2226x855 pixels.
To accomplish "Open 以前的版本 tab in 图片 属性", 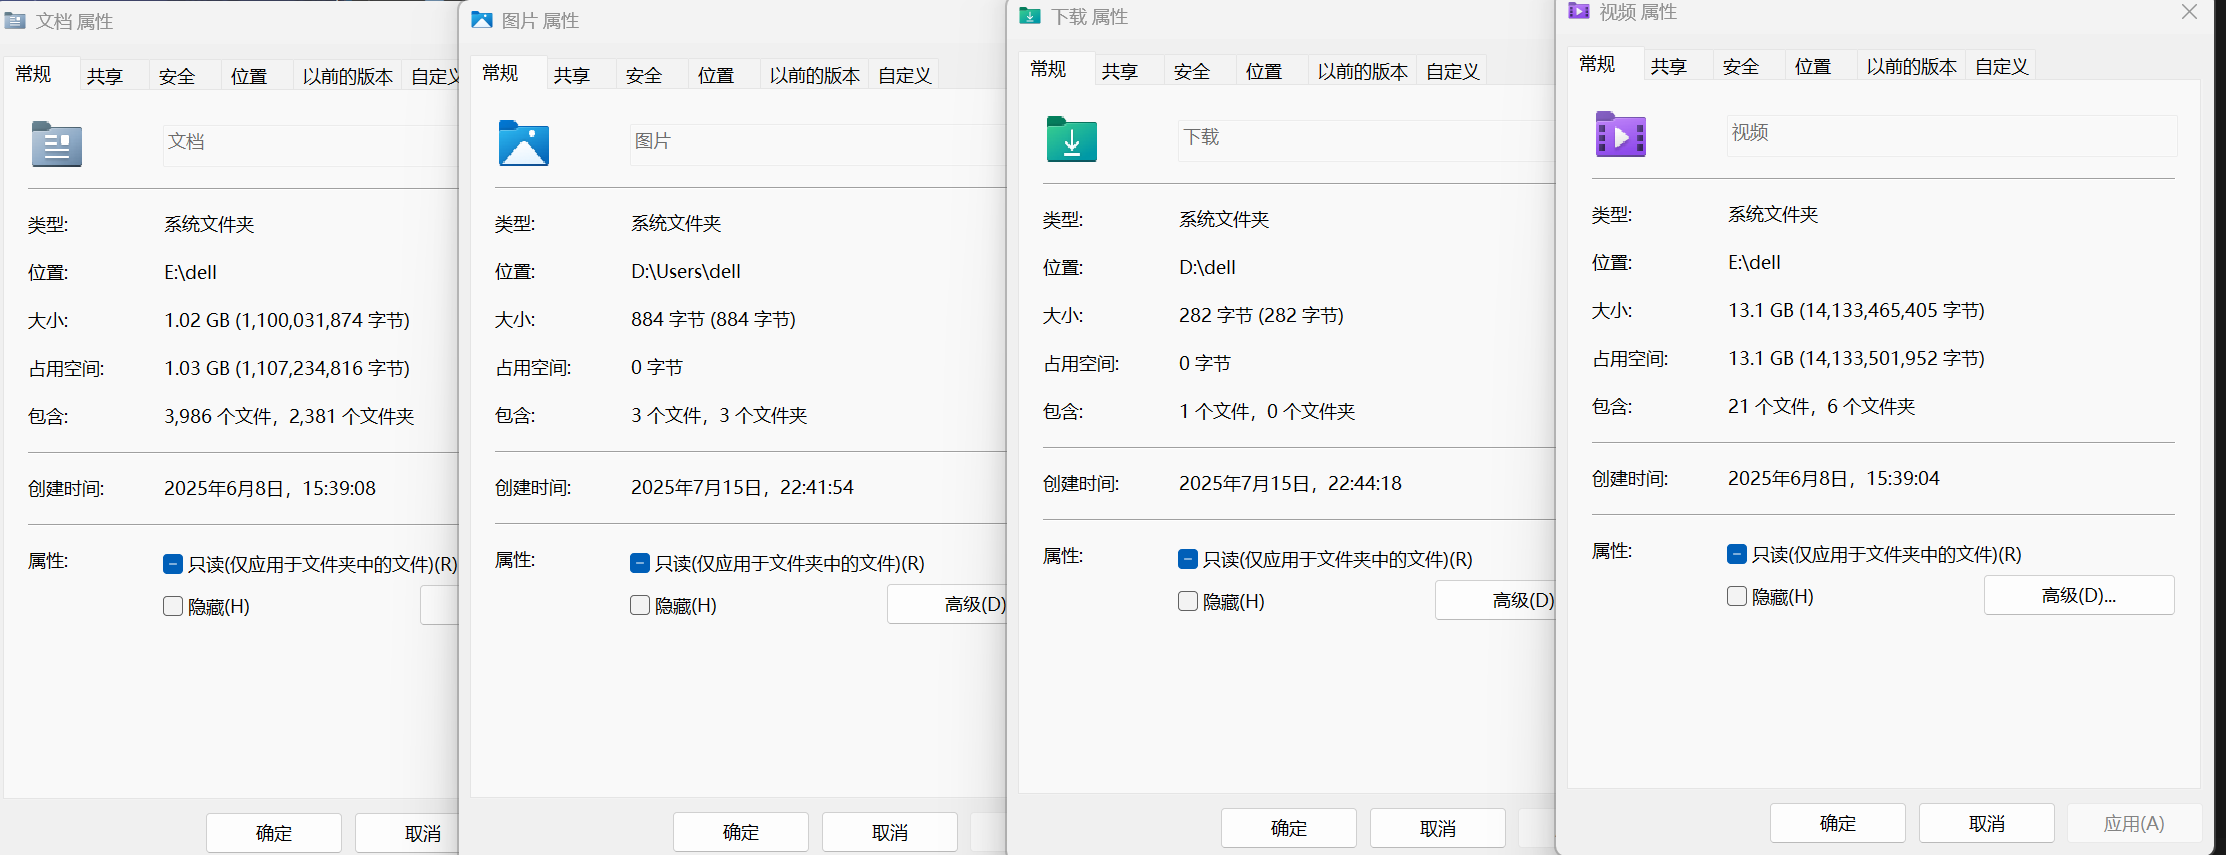I will click(x=815, y=75).
